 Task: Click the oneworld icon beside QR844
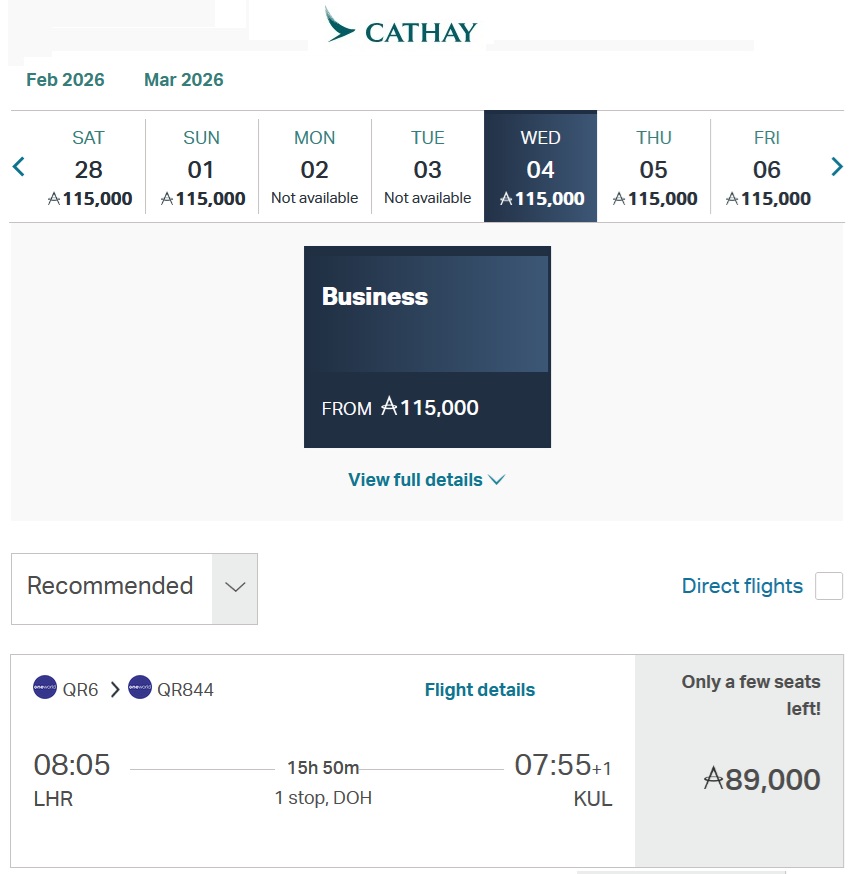point(140,688)
